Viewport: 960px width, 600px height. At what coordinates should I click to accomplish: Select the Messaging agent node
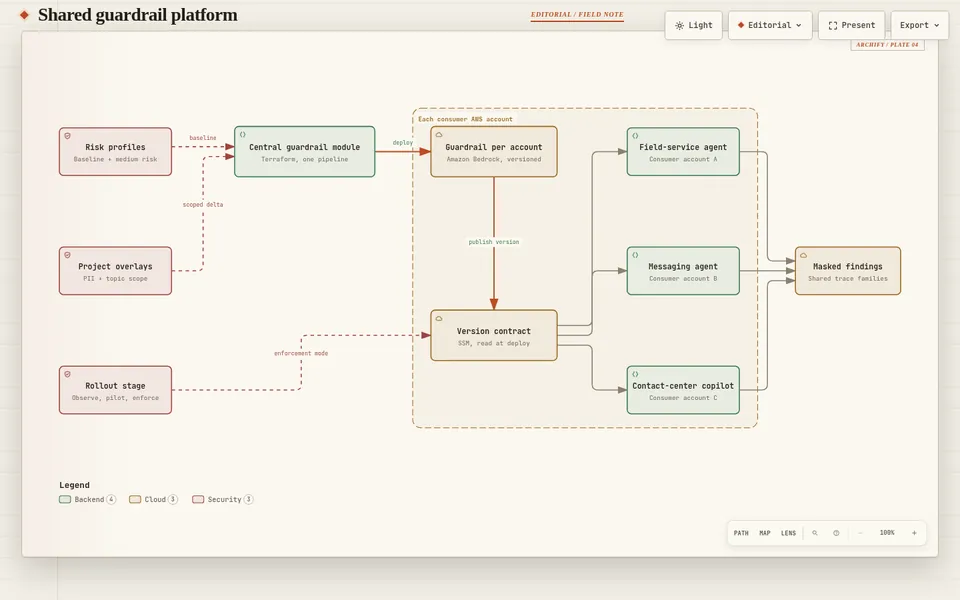[x=683, y=271]
